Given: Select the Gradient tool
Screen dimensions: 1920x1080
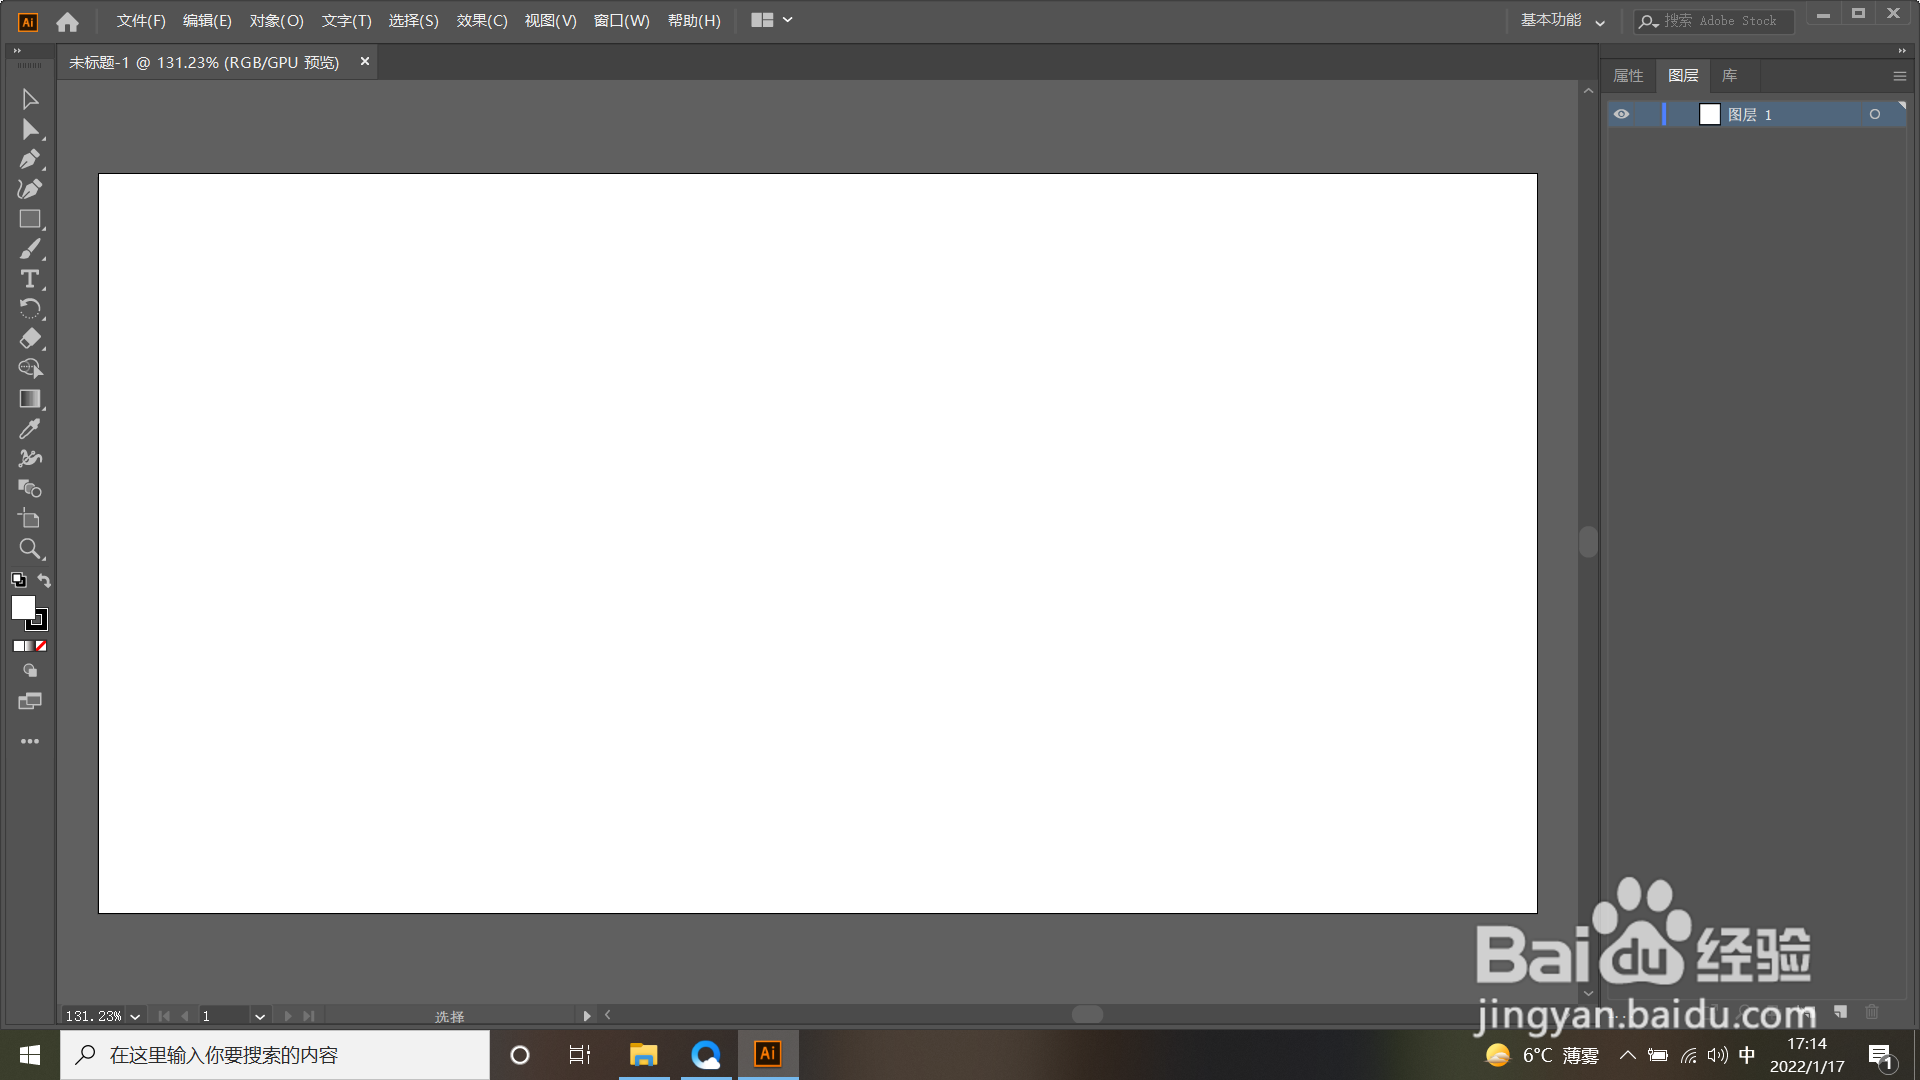Looking at the screenshot, I should point(29,399).
